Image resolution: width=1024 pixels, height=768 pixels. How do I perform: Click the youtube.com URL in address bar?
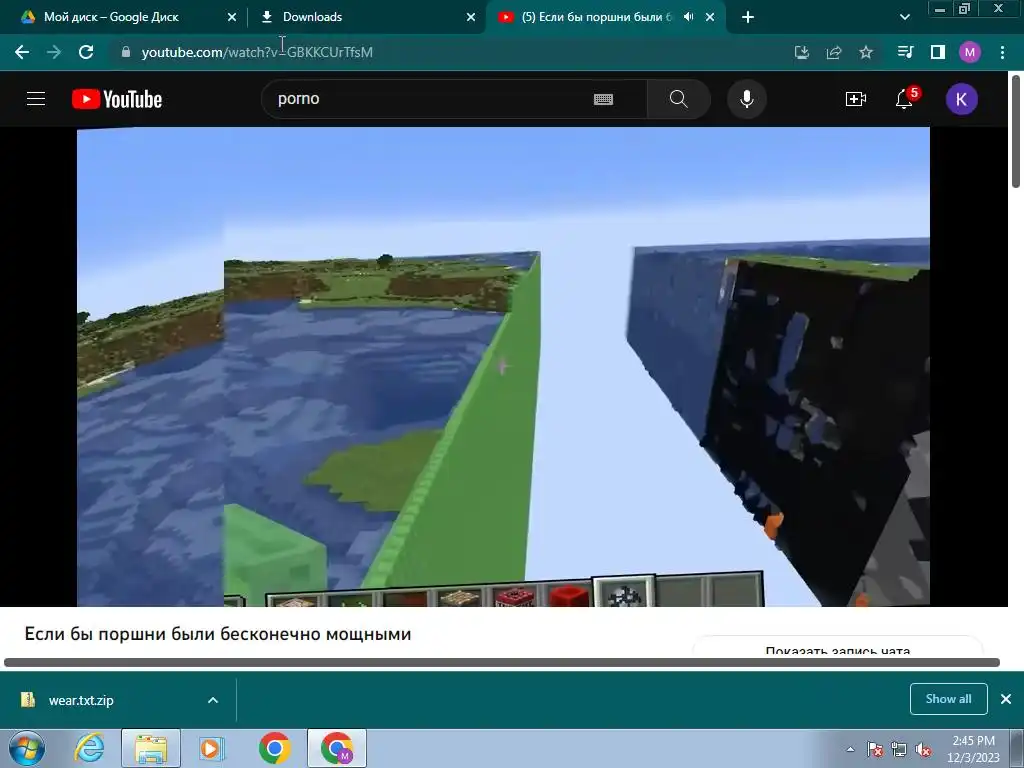coord(257,52)
